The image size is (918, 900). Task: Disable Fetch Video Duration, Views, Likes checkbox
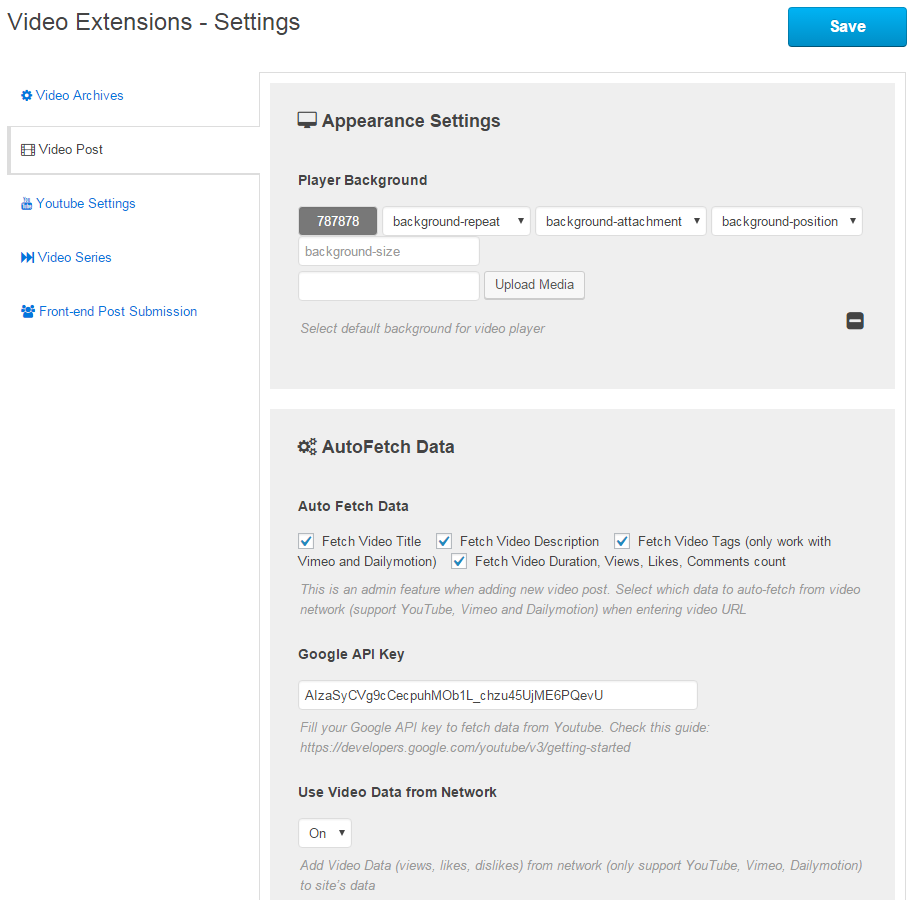point(459,561)
